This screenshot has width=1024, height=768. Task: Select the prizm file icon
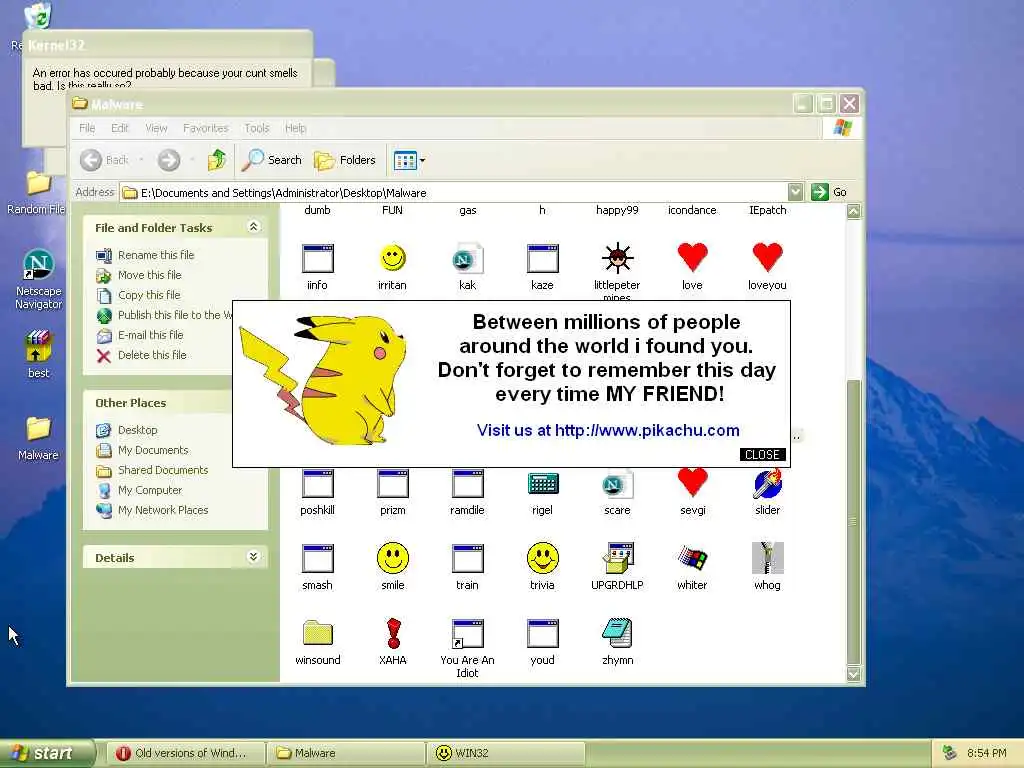[x=392, y=484]
